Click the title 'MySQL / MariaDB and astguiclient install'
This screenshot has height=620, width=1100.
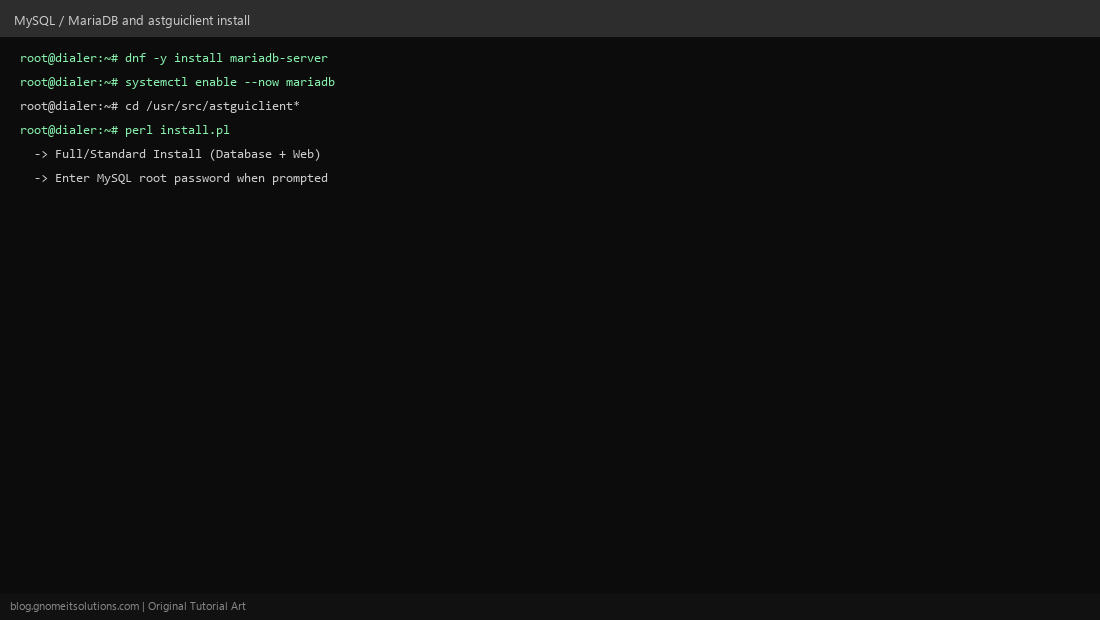[132, 20]
